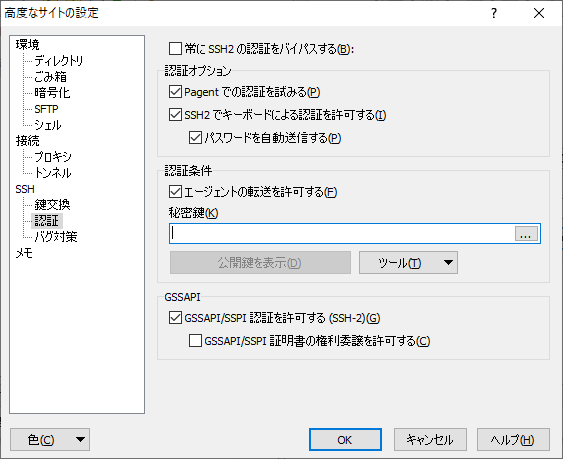Click the OK button
This screenshot has height=459, width=563.
tap(345, 440)
